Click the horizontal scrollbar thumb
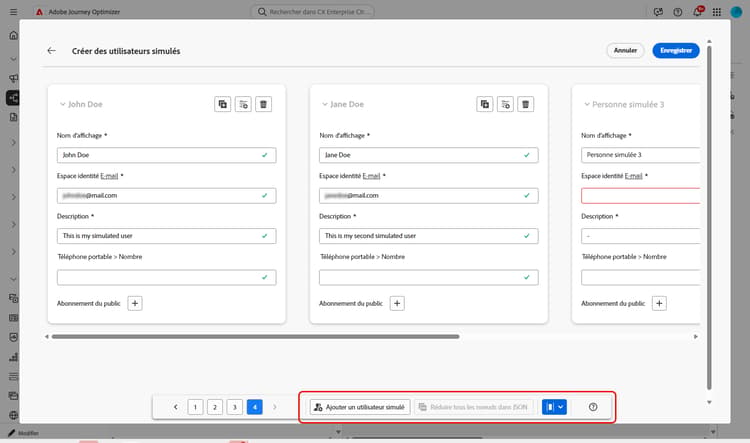Viewport: 750px width, 443px height. tap(255, 337)
